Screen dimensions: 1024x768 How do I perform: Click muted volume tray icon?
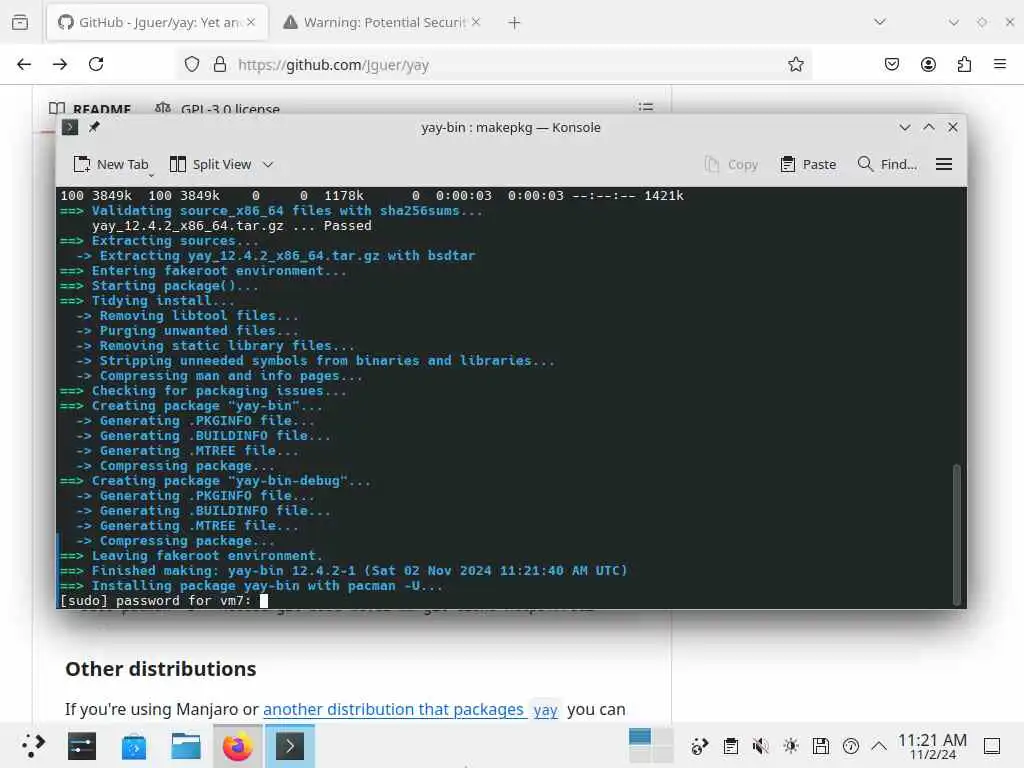tap(760, 746)
